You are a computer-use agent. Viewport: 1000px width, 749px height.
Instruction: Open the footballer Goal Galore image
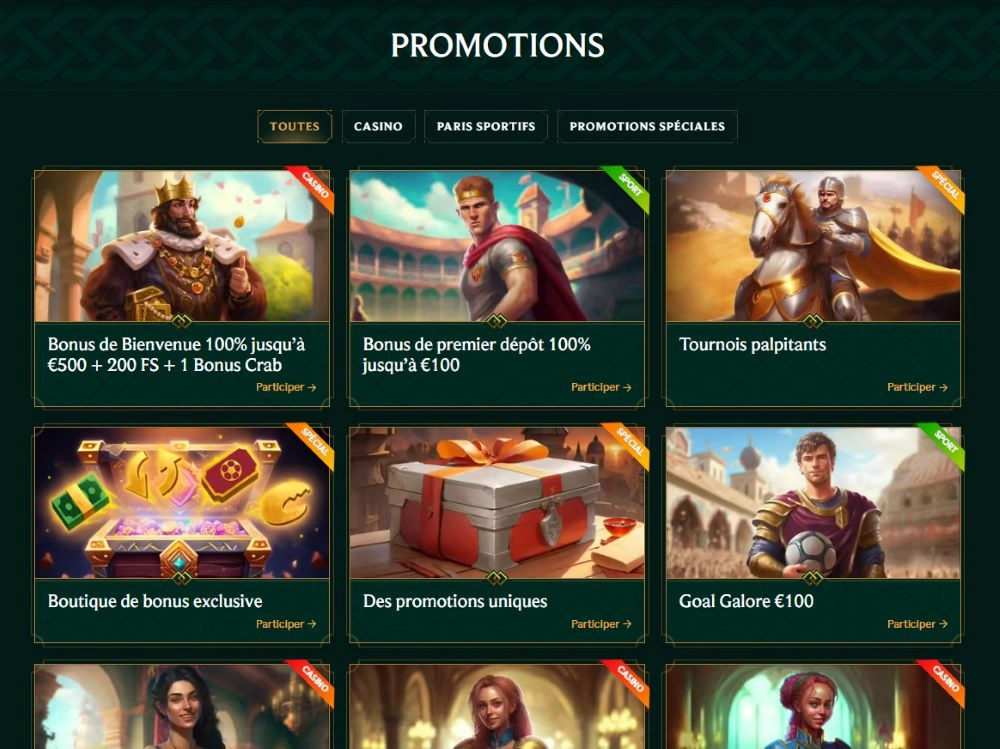click(813, 503)
